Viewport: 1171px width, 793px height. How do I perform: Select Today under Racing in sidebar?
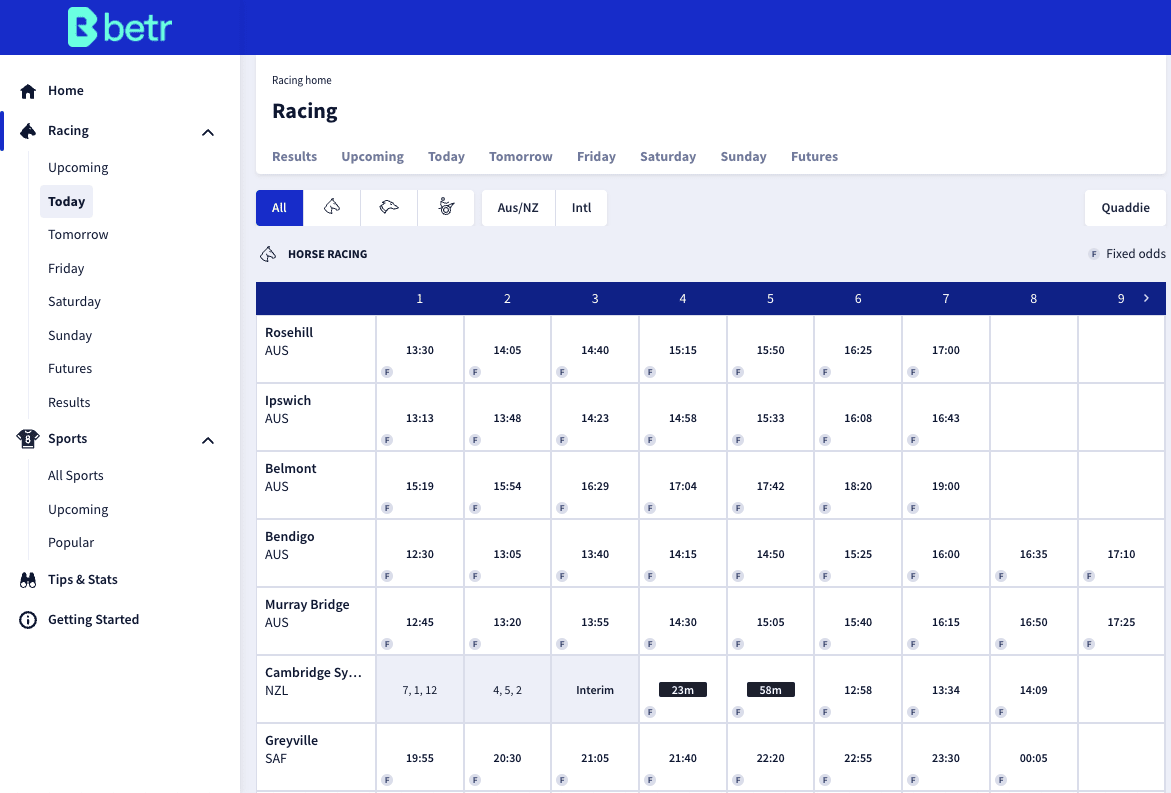coord(66,202)
